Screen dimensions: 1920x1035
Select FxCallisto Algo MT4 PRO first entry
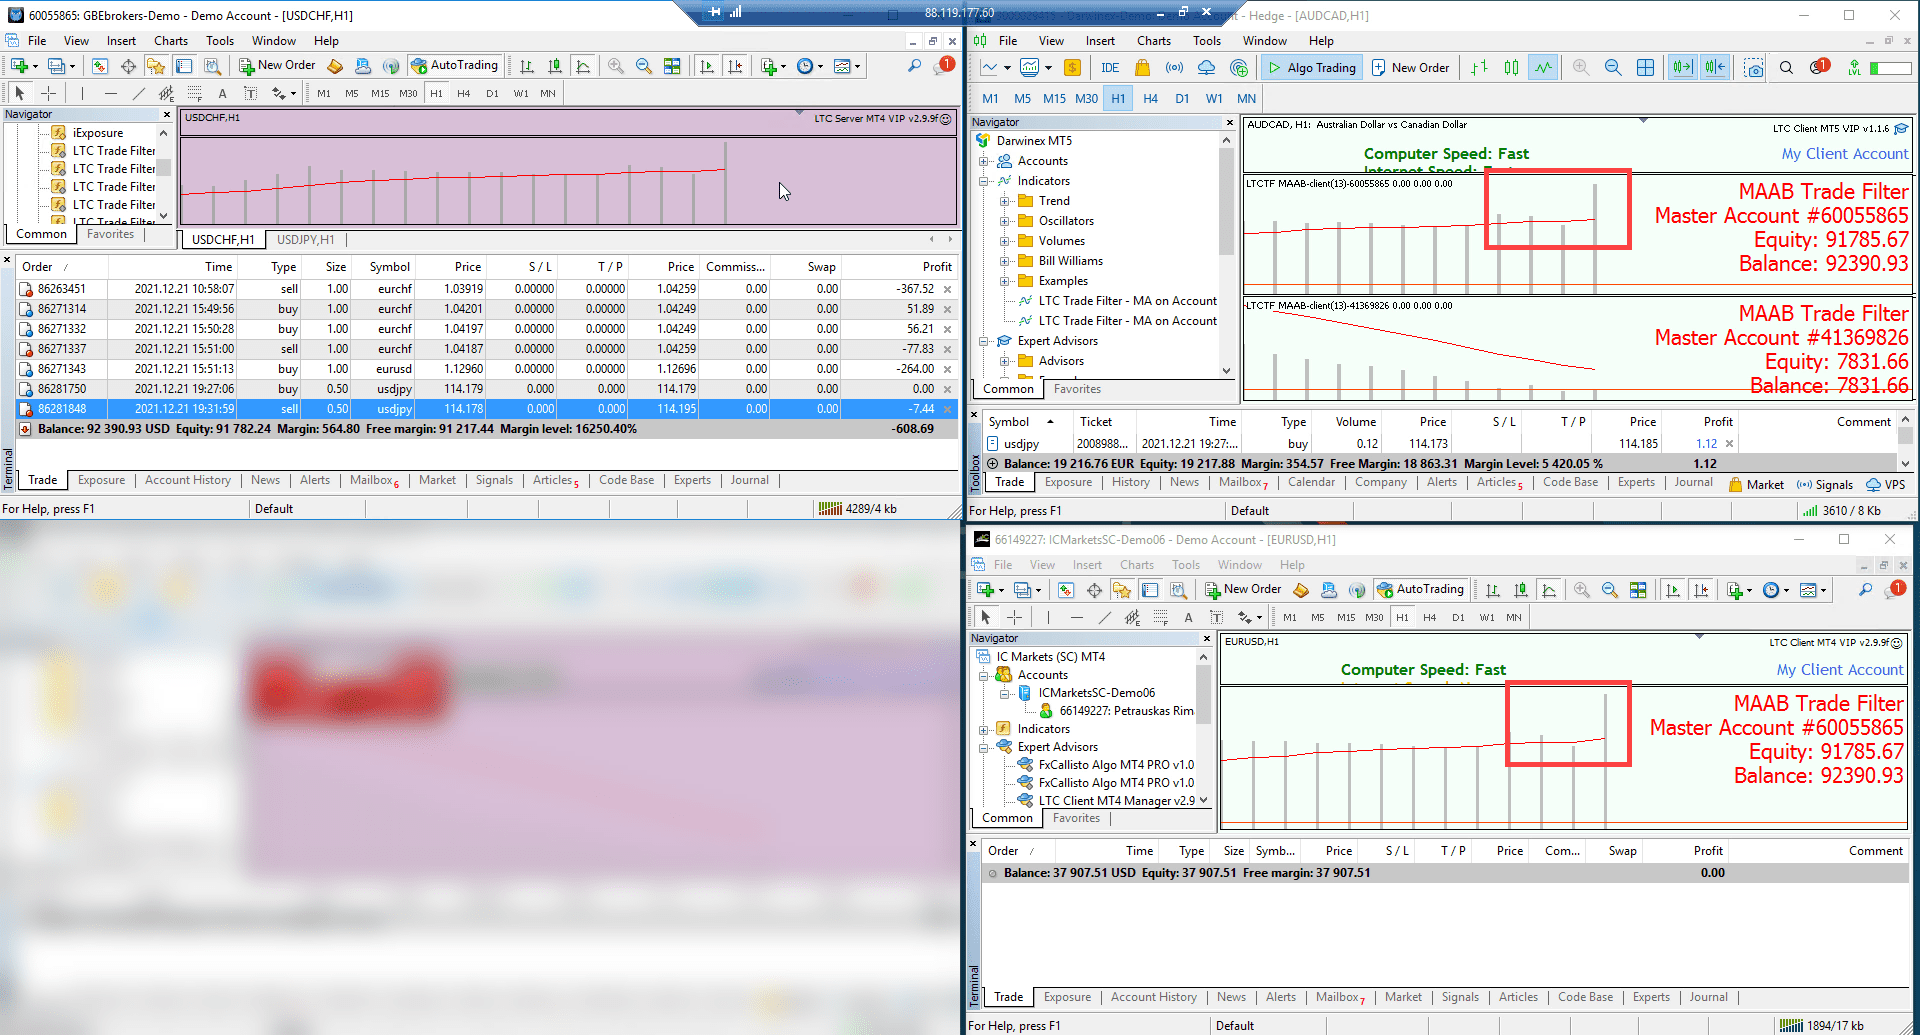click(1115, 765)
